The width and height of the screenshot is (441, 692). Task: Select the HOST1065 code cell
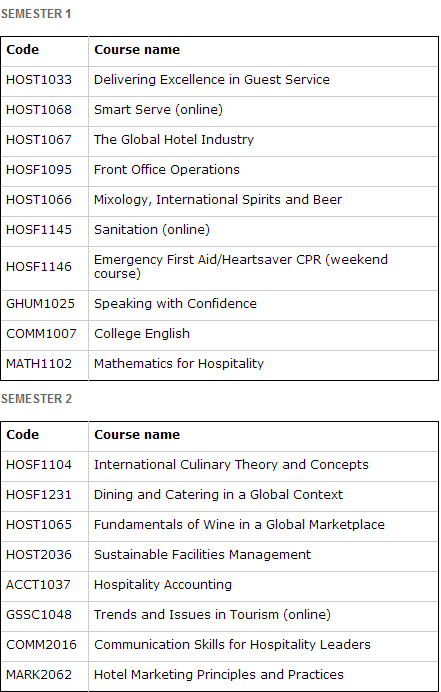[x=45, y=527]
